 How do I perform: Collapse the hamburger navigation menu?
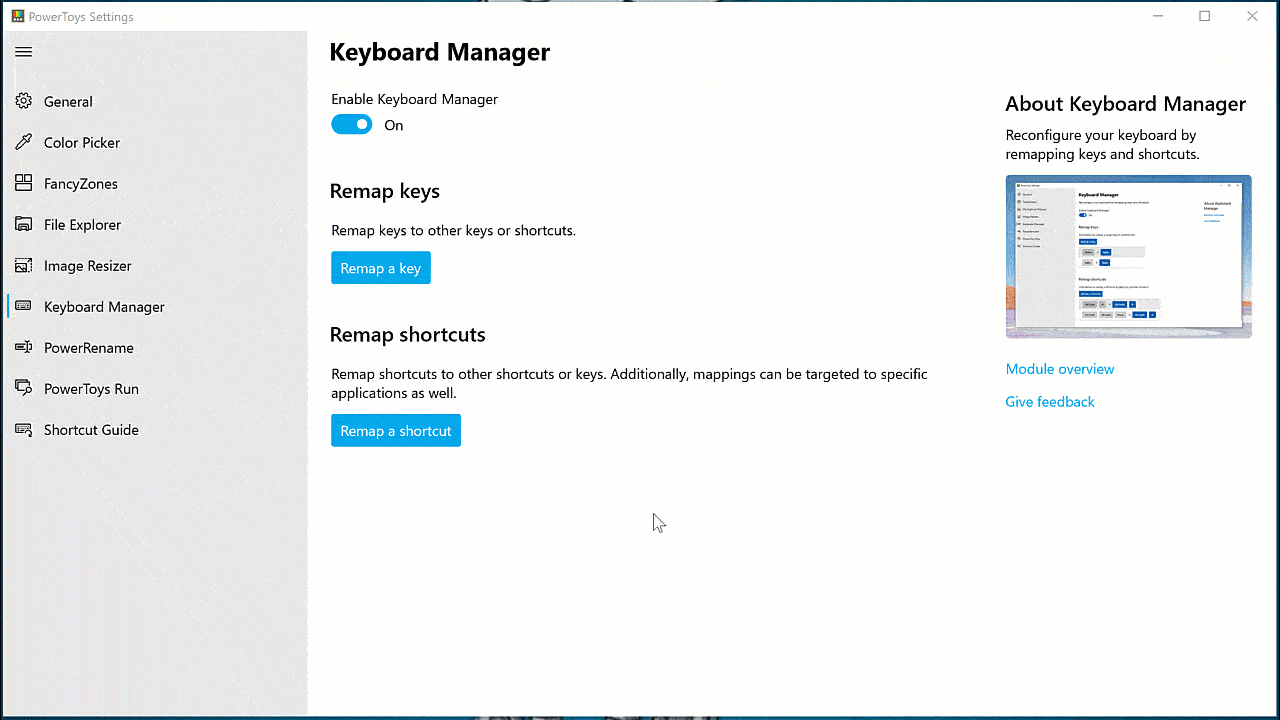24,52
